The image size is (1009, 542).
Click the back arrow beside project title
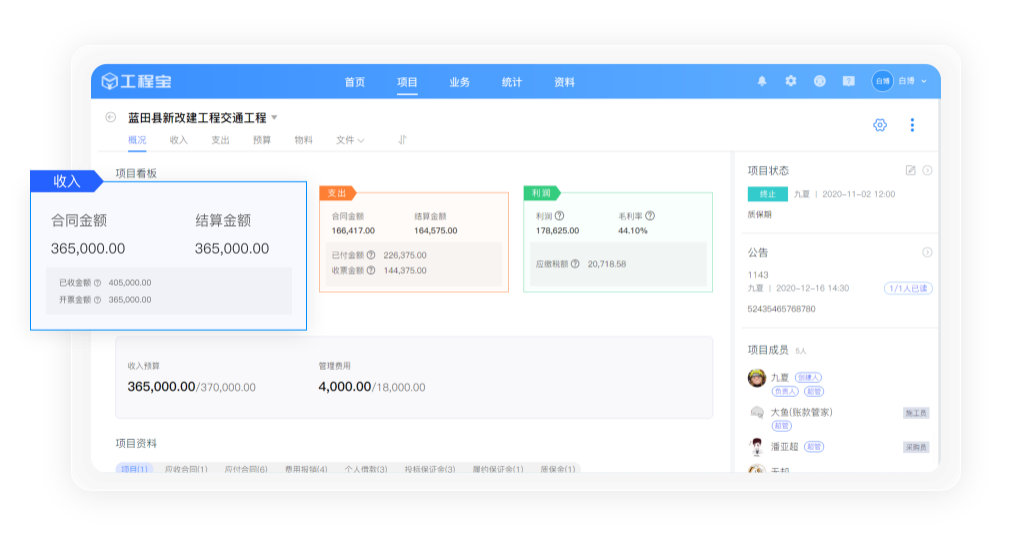click(x=110, y=117)
